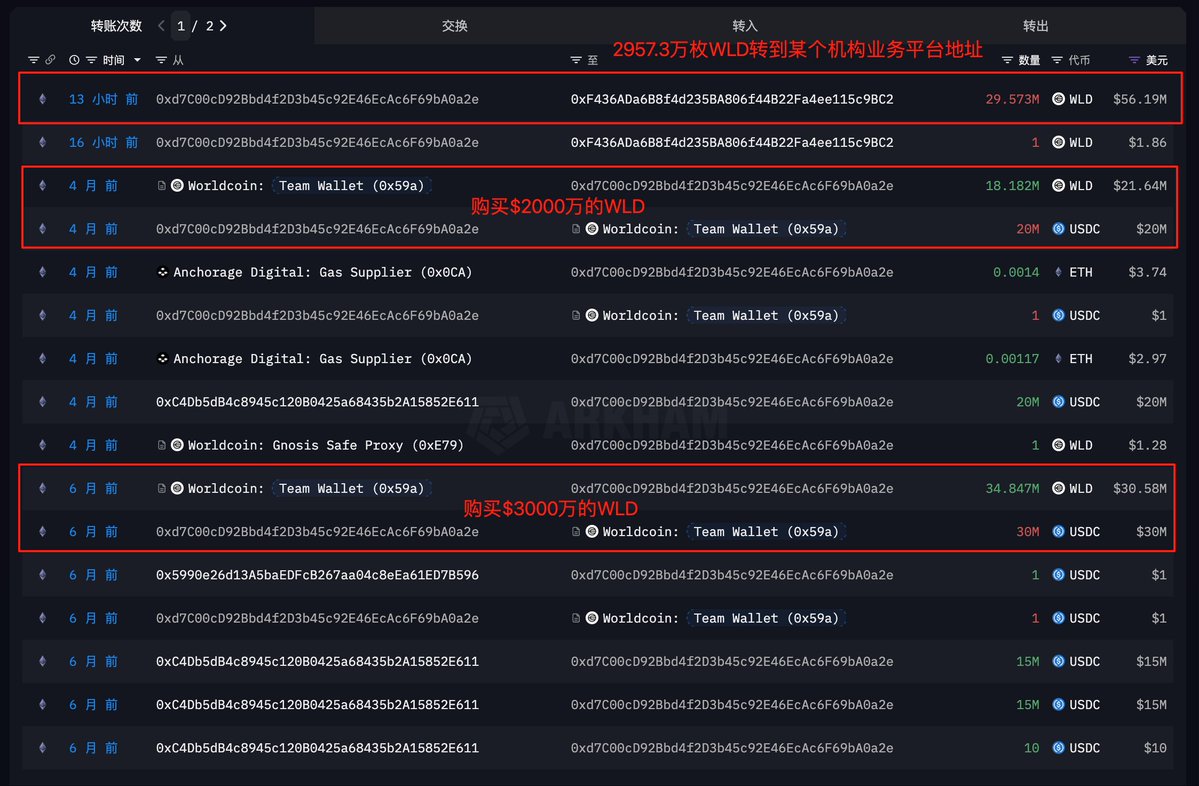This screenshot has width=1199, height=786.
Task: Click the current page number field showing 1
Action: click(x=180, y=26)
